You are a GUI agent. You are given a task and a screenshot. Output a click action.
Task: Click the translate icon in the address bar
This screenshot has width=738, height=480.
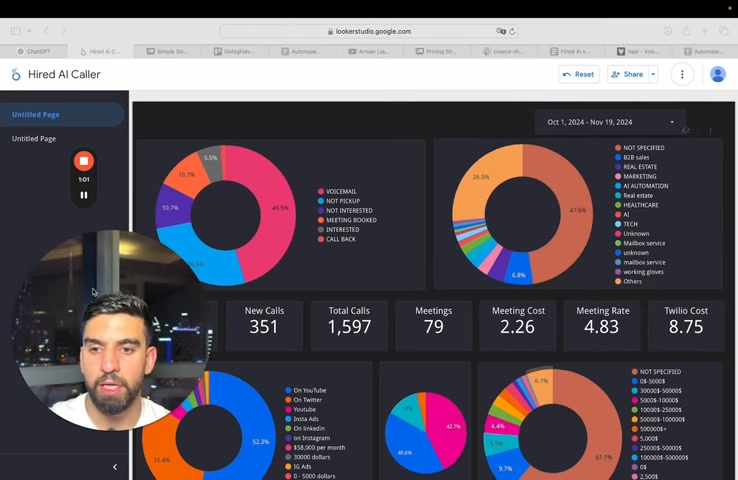click(x=500, y=32)
